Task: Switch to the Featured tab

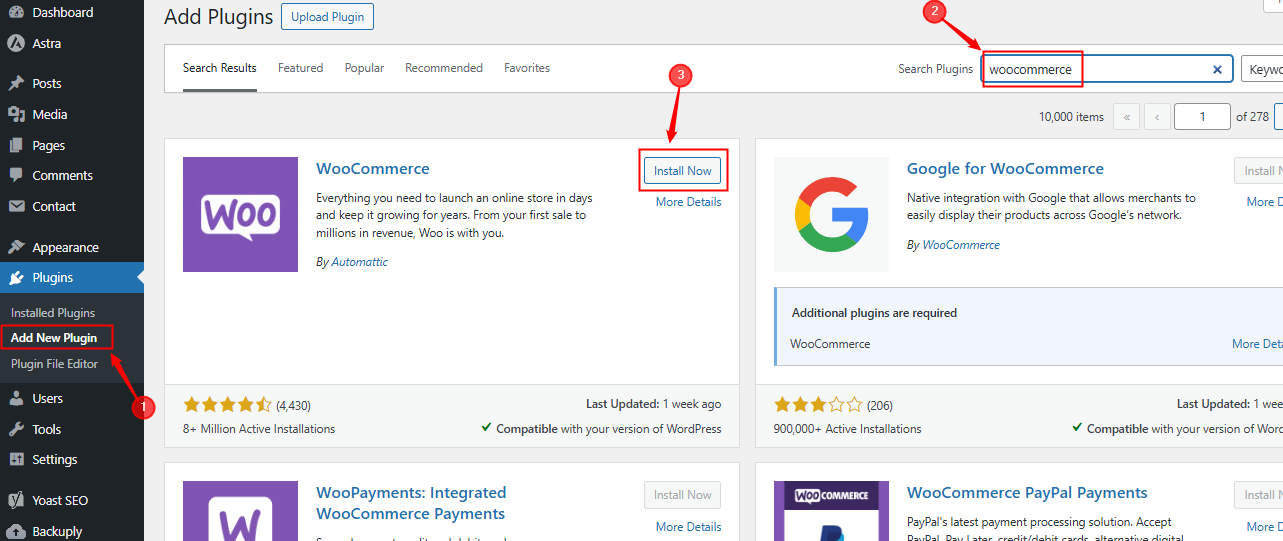Action: point(301,68)
